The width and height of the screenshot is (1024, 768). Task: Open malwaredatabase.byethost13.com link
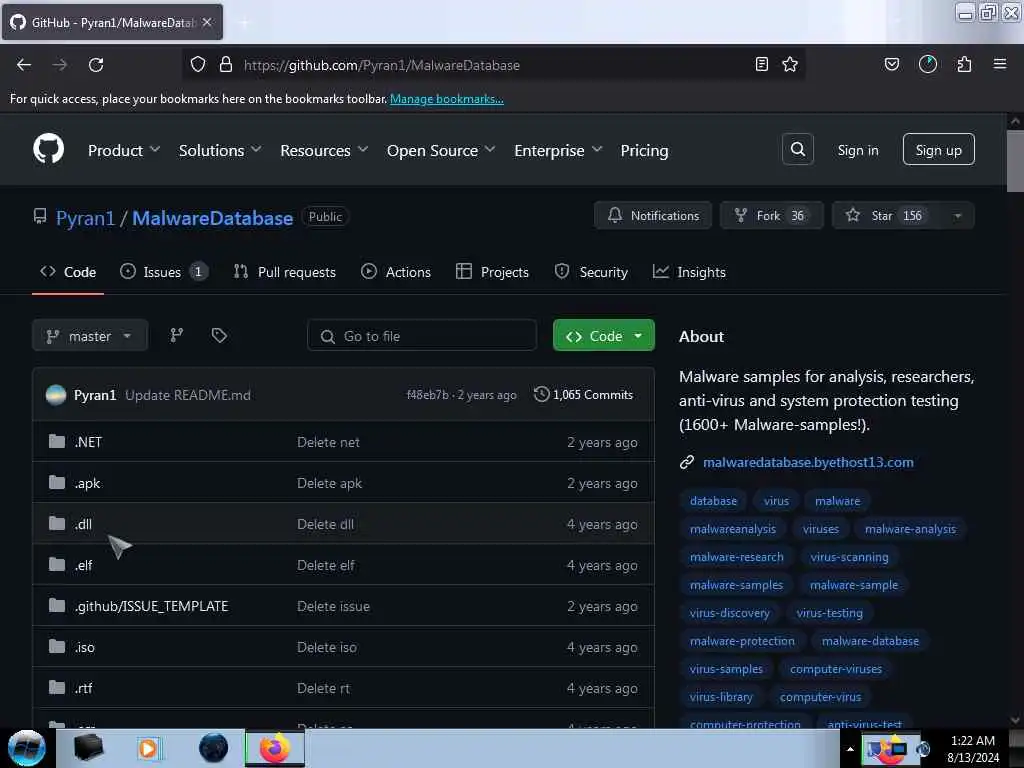pos(808,462)
